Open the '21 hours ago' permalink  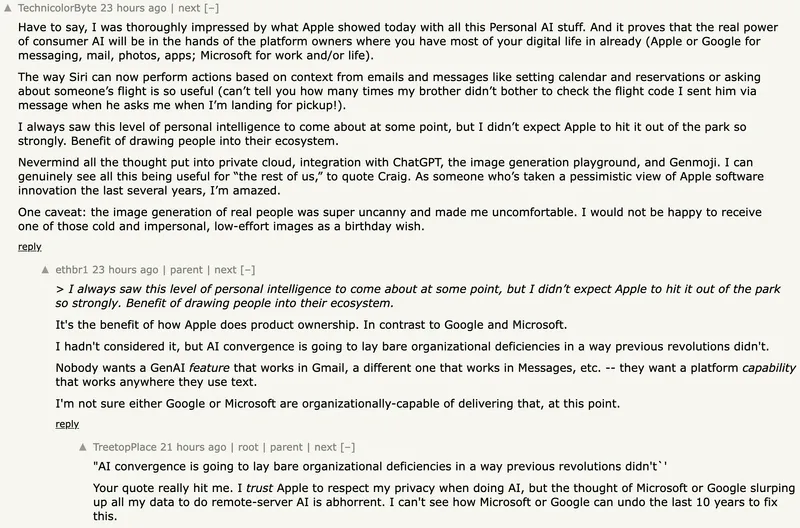coord(193,447)
